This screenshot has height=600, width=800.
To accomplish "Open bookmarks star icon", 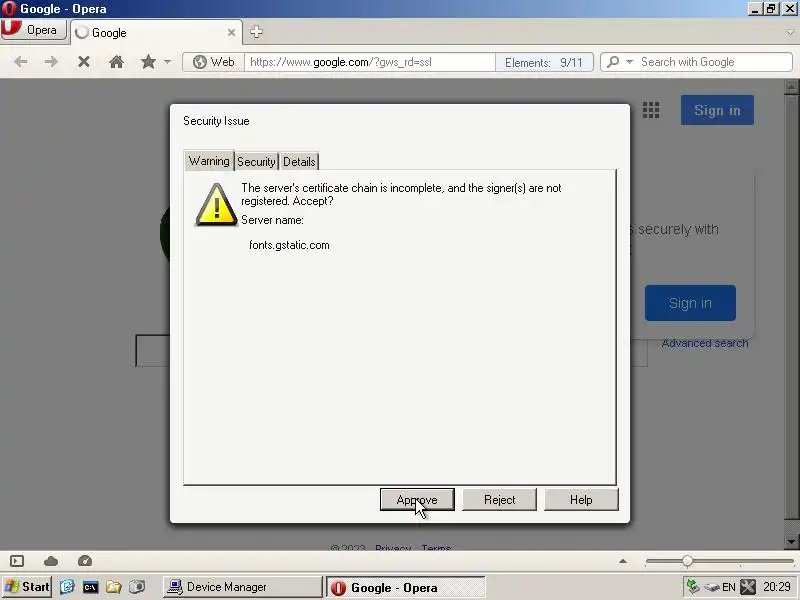I will coord(148,62).
